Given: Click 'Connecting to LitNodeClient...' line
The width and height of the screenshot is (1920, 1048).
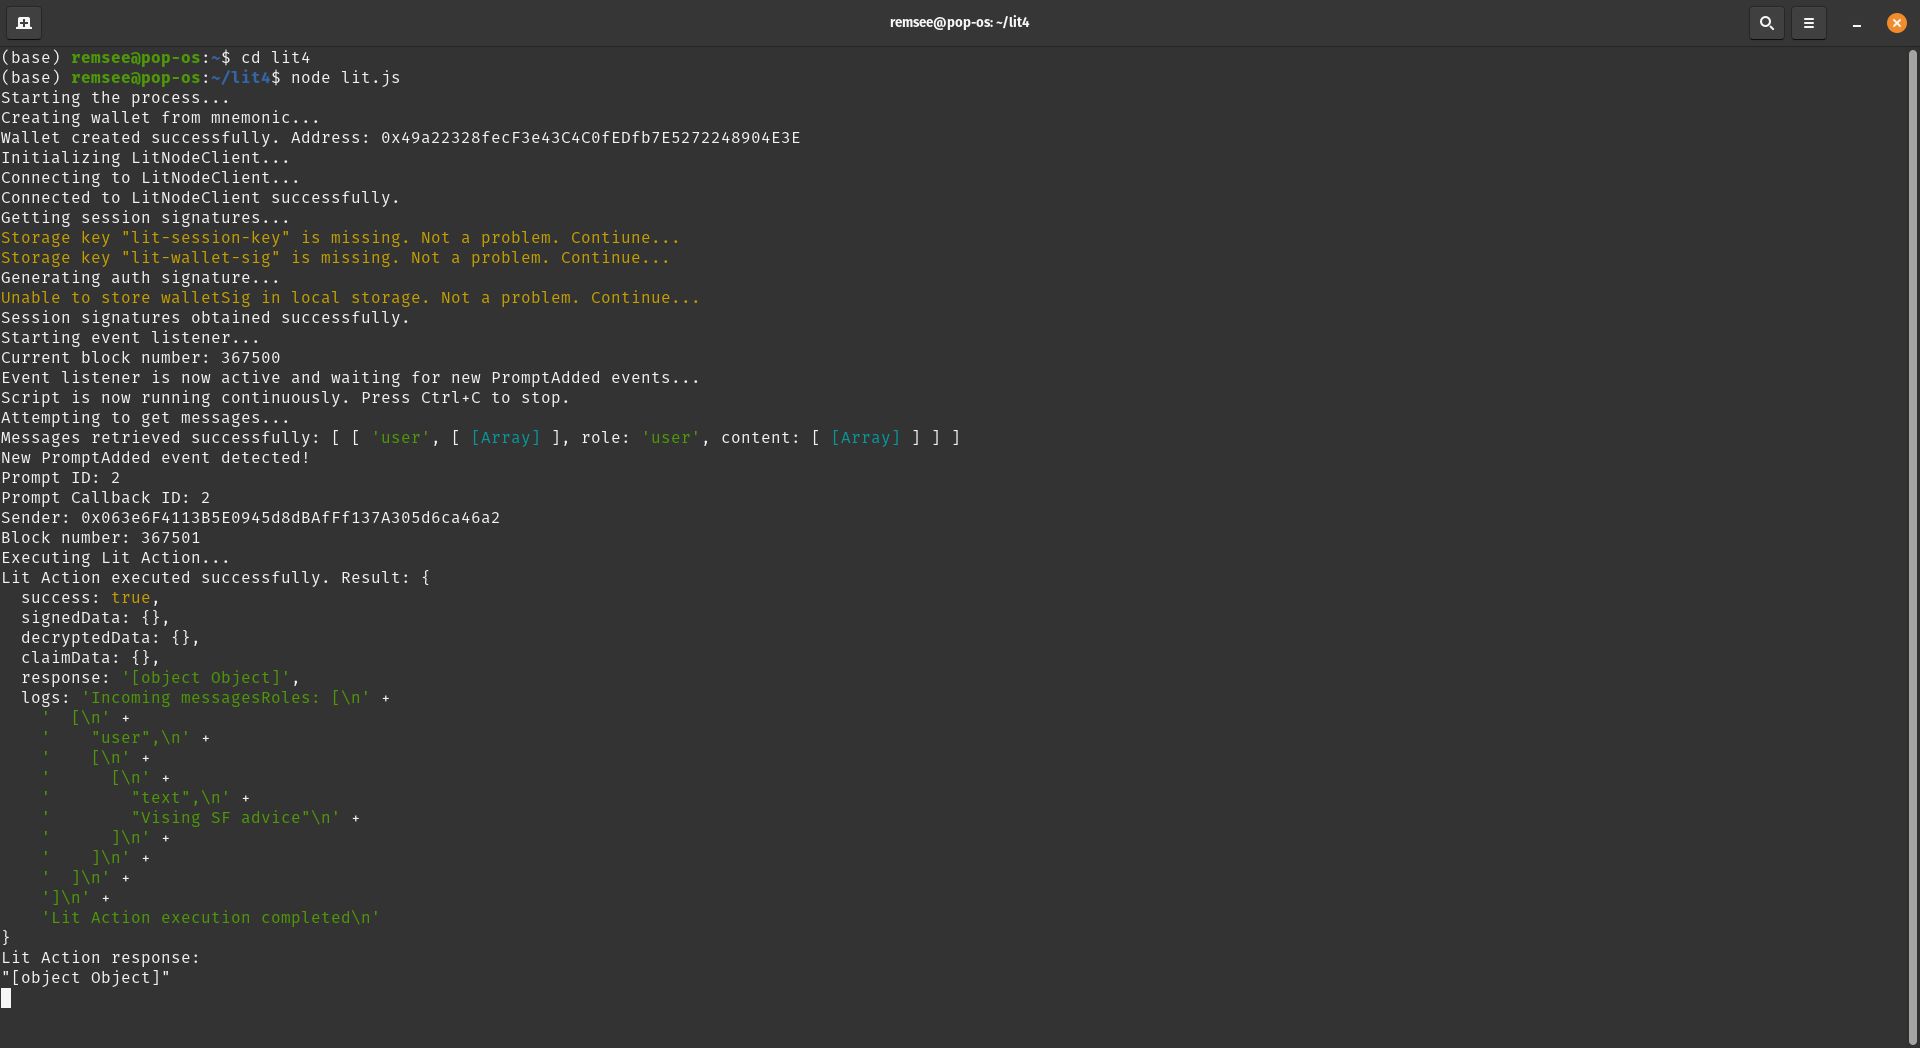Looking at the screenshot, I should coord(150,178).
